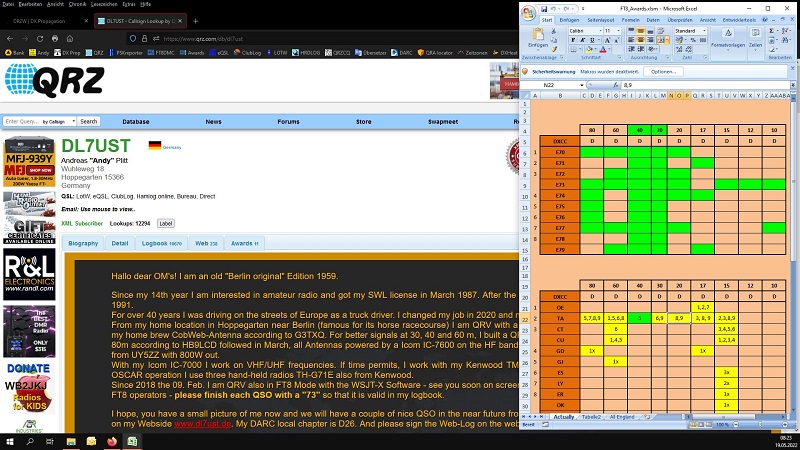800x450 pixels.
Task: Open the Borders dropdown in Excel ribbon
Action: point(580,49)
